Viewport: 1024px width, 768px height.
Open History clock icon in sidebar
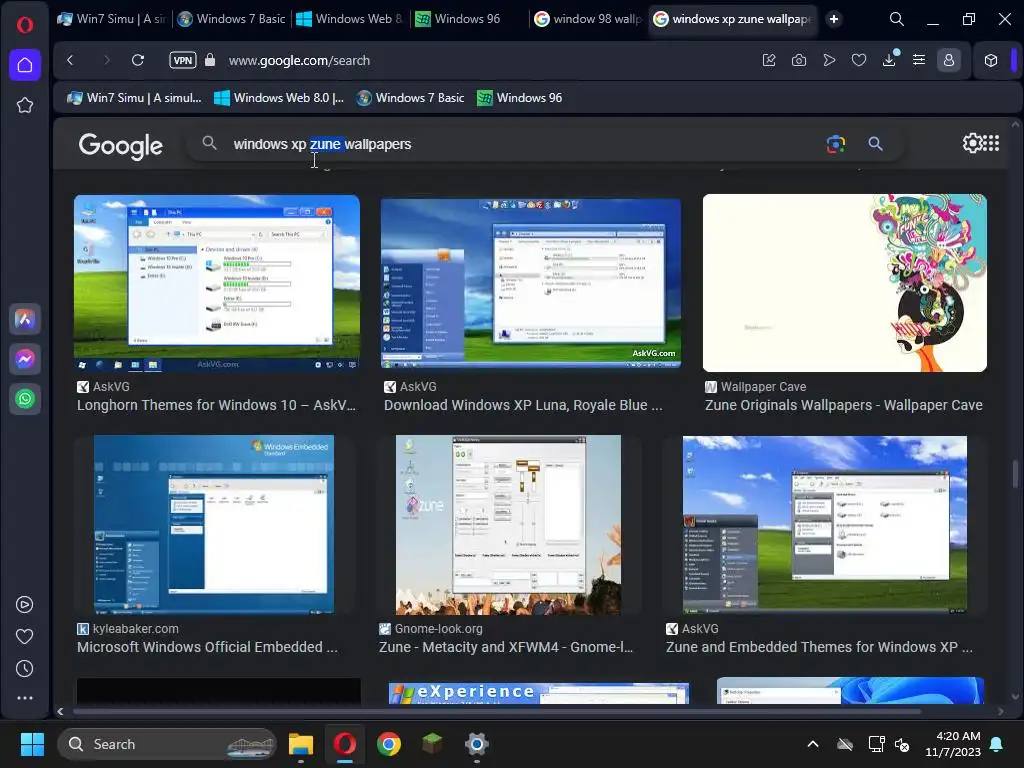click(24, 669)
